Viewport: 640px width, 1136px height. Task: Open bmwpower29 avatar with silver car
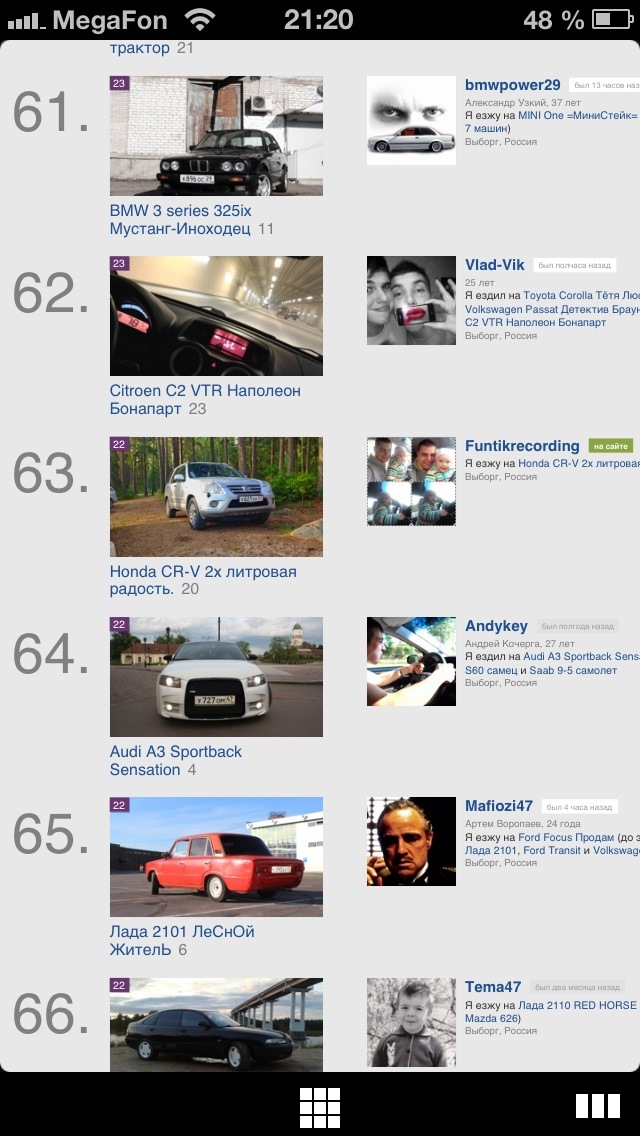pos(411,120)
